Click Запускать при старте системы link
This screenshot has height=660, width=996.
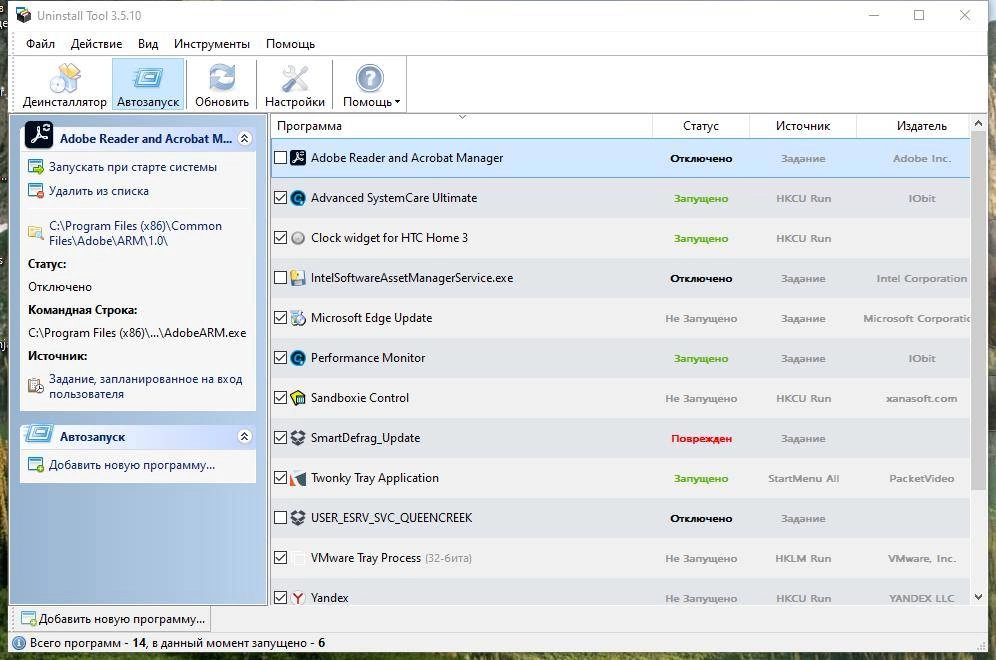(x=133, y=167)
